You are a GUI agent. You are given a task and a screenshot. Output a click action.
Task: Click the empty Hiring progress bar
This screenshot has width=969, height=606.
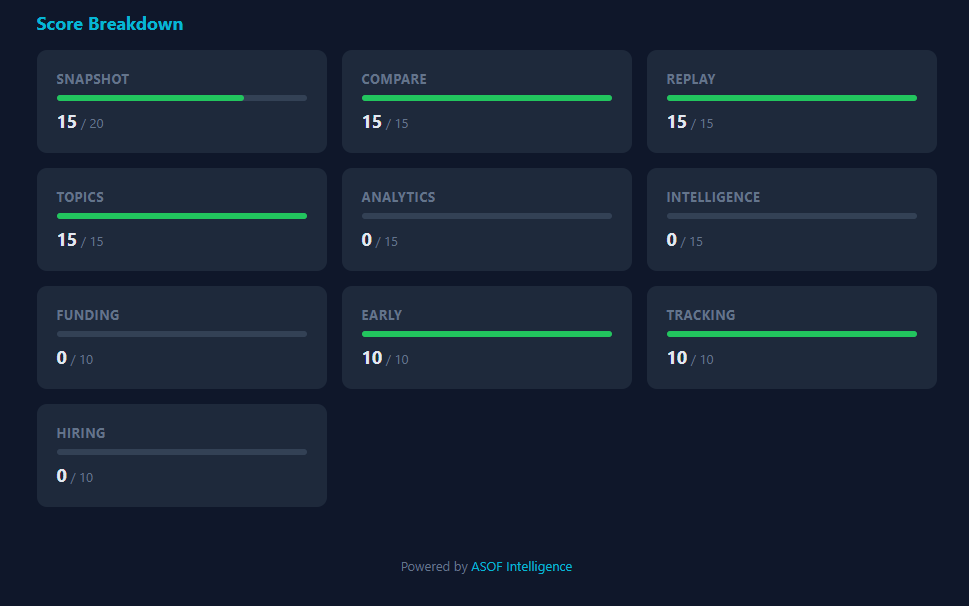[x=182, y=452]
